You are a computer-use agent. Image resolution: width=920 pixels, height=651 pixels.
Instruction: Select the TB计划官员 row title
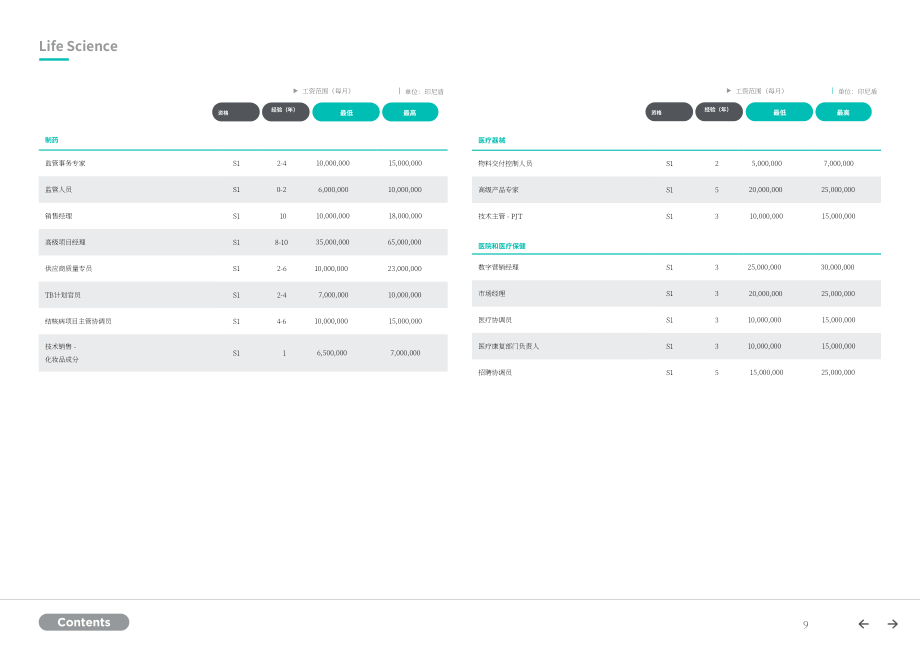point(63,295)
